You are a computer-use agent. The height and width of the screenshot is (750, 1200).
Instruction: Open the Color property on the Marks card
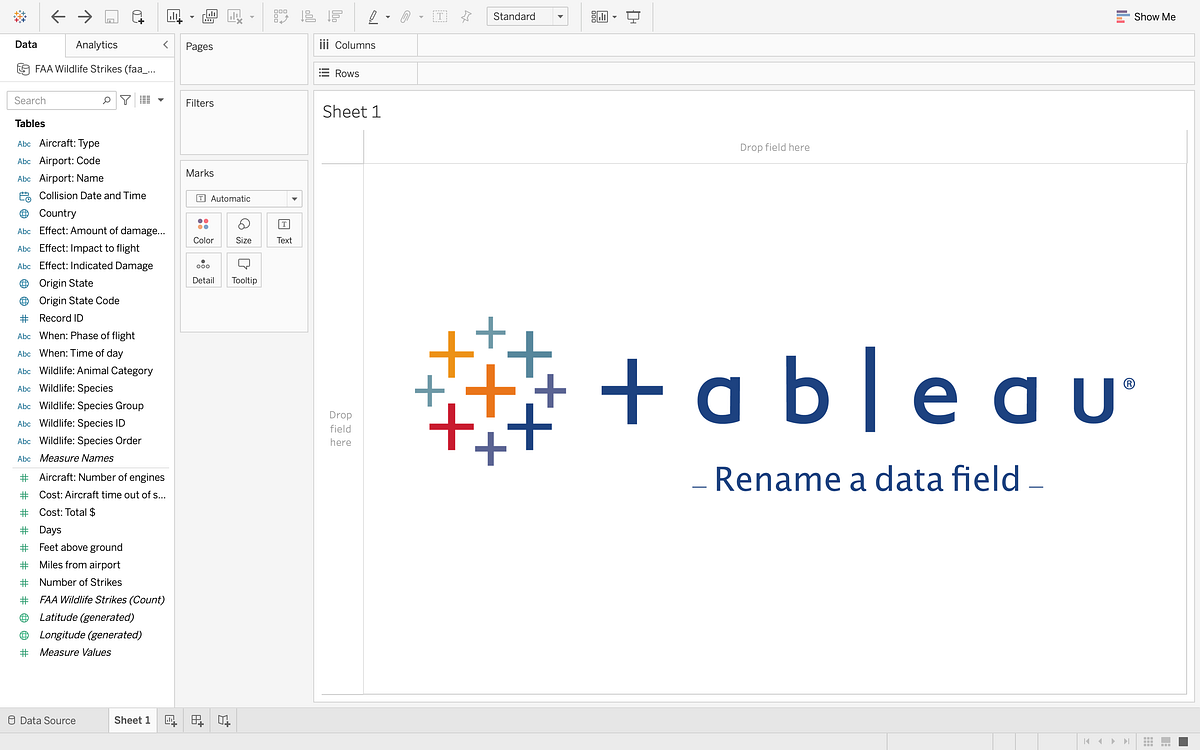(x=203, y=230)
